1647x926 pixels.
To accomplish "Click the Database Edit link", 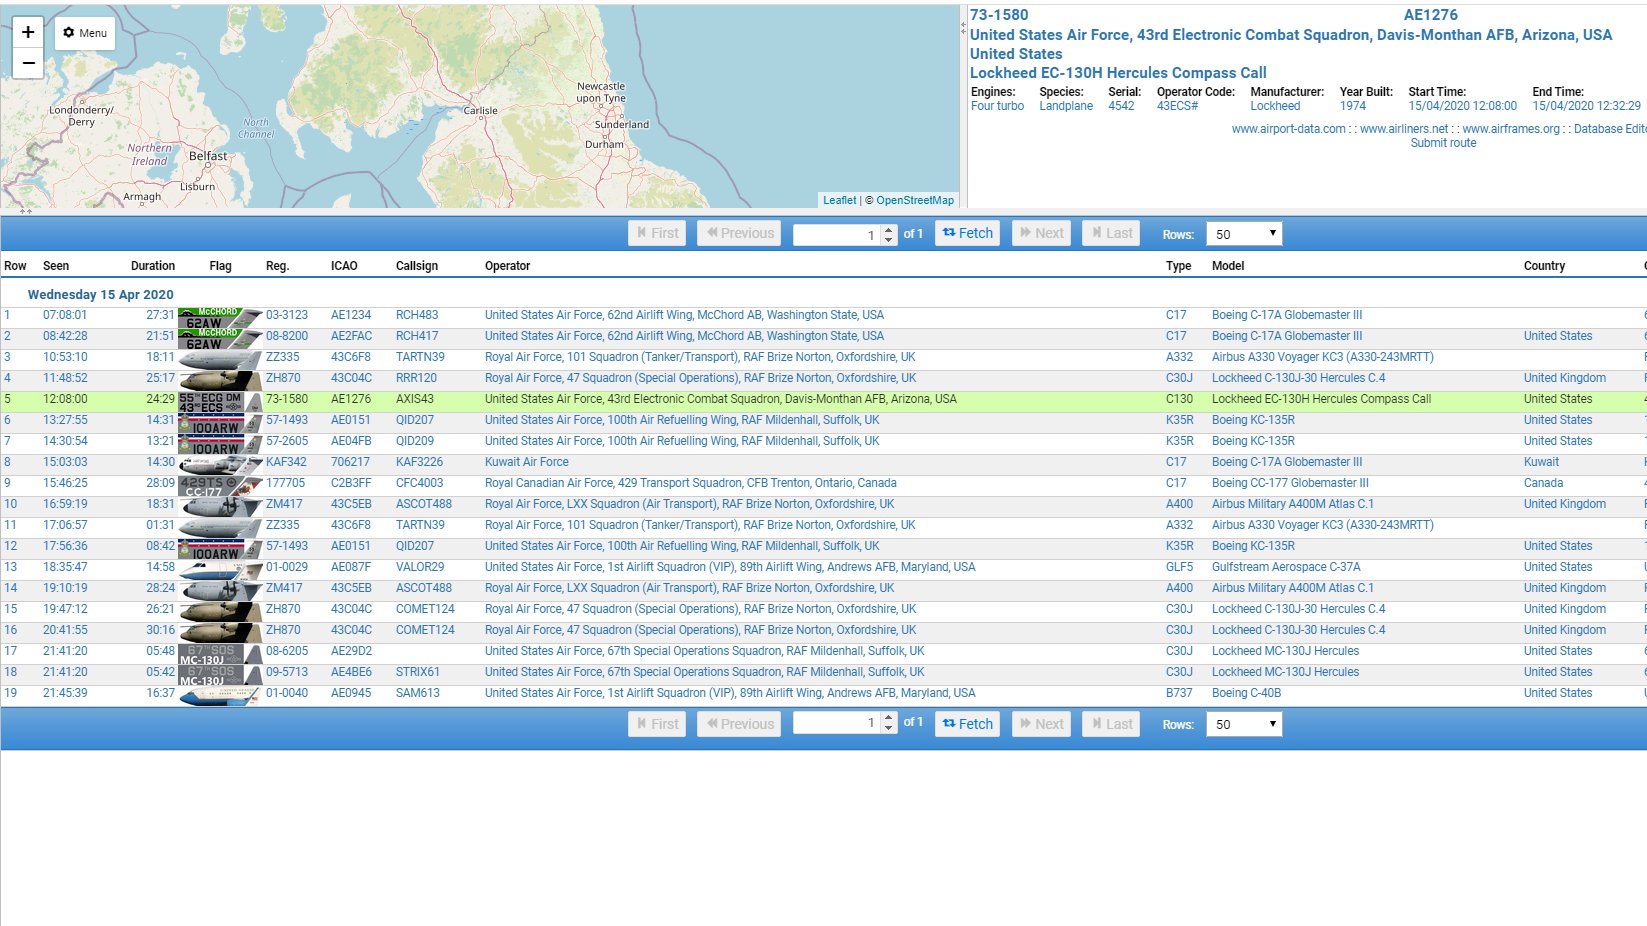I will pyautogui.click(x=1610, y=129).
